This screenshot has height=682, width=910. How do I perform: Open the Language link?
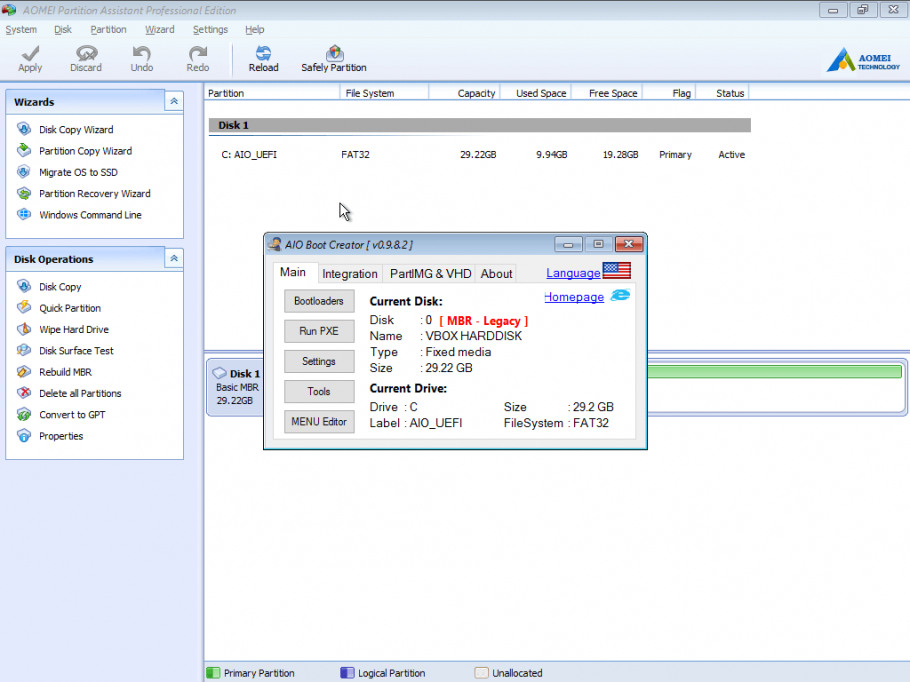pos(573,273)
